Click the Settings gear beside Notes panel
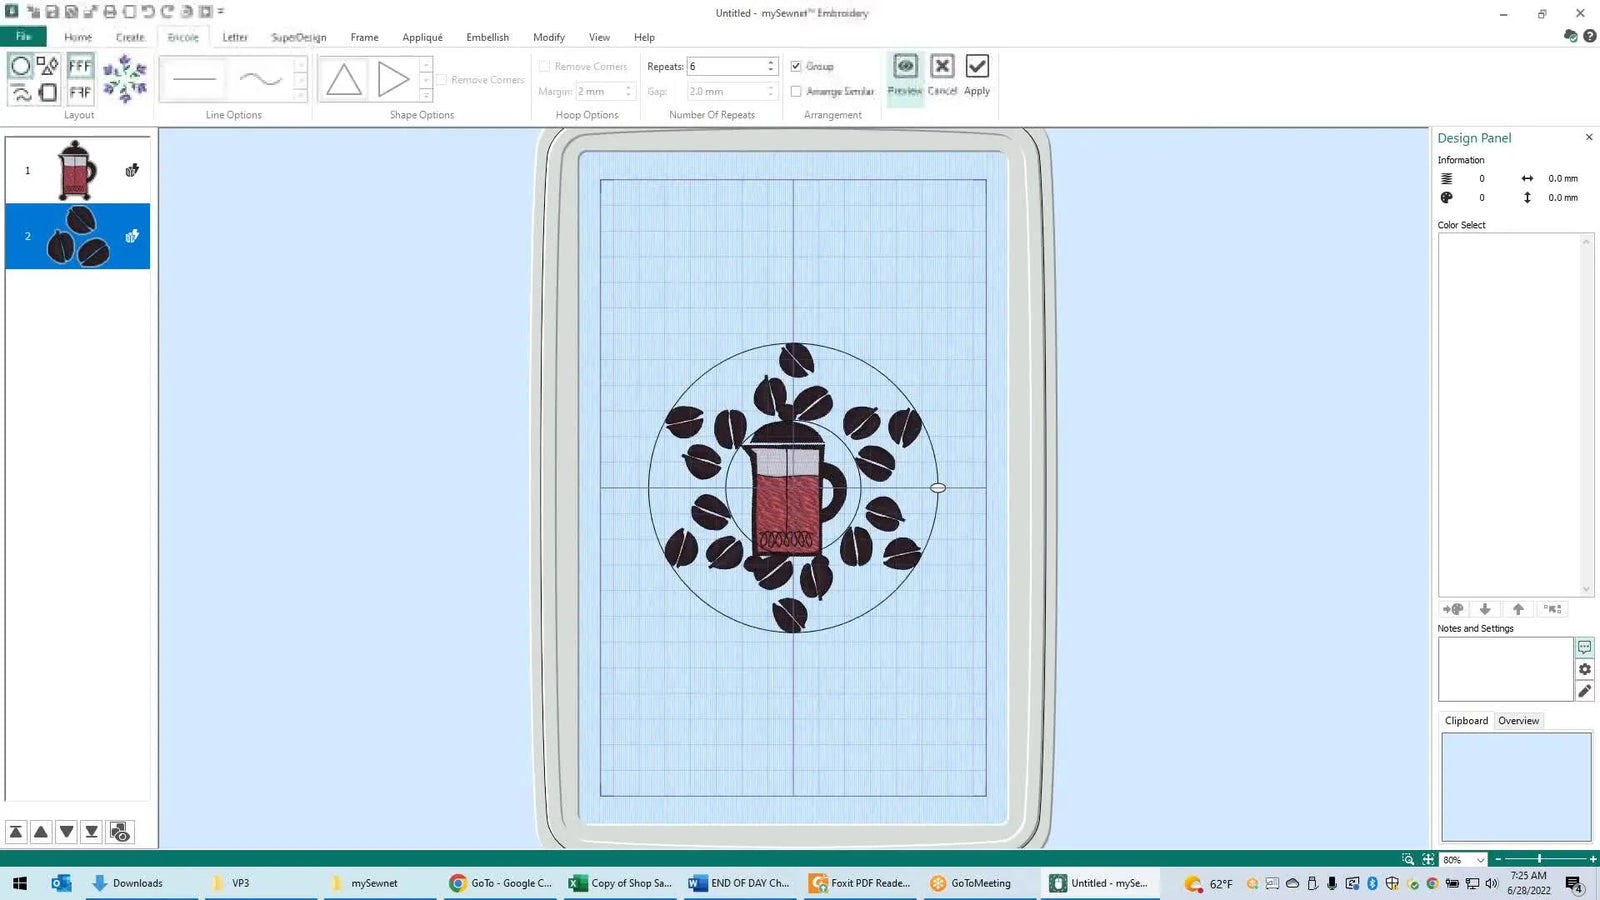The width and height of the screenshot is (1600, 900). [x=1584, y=670]
